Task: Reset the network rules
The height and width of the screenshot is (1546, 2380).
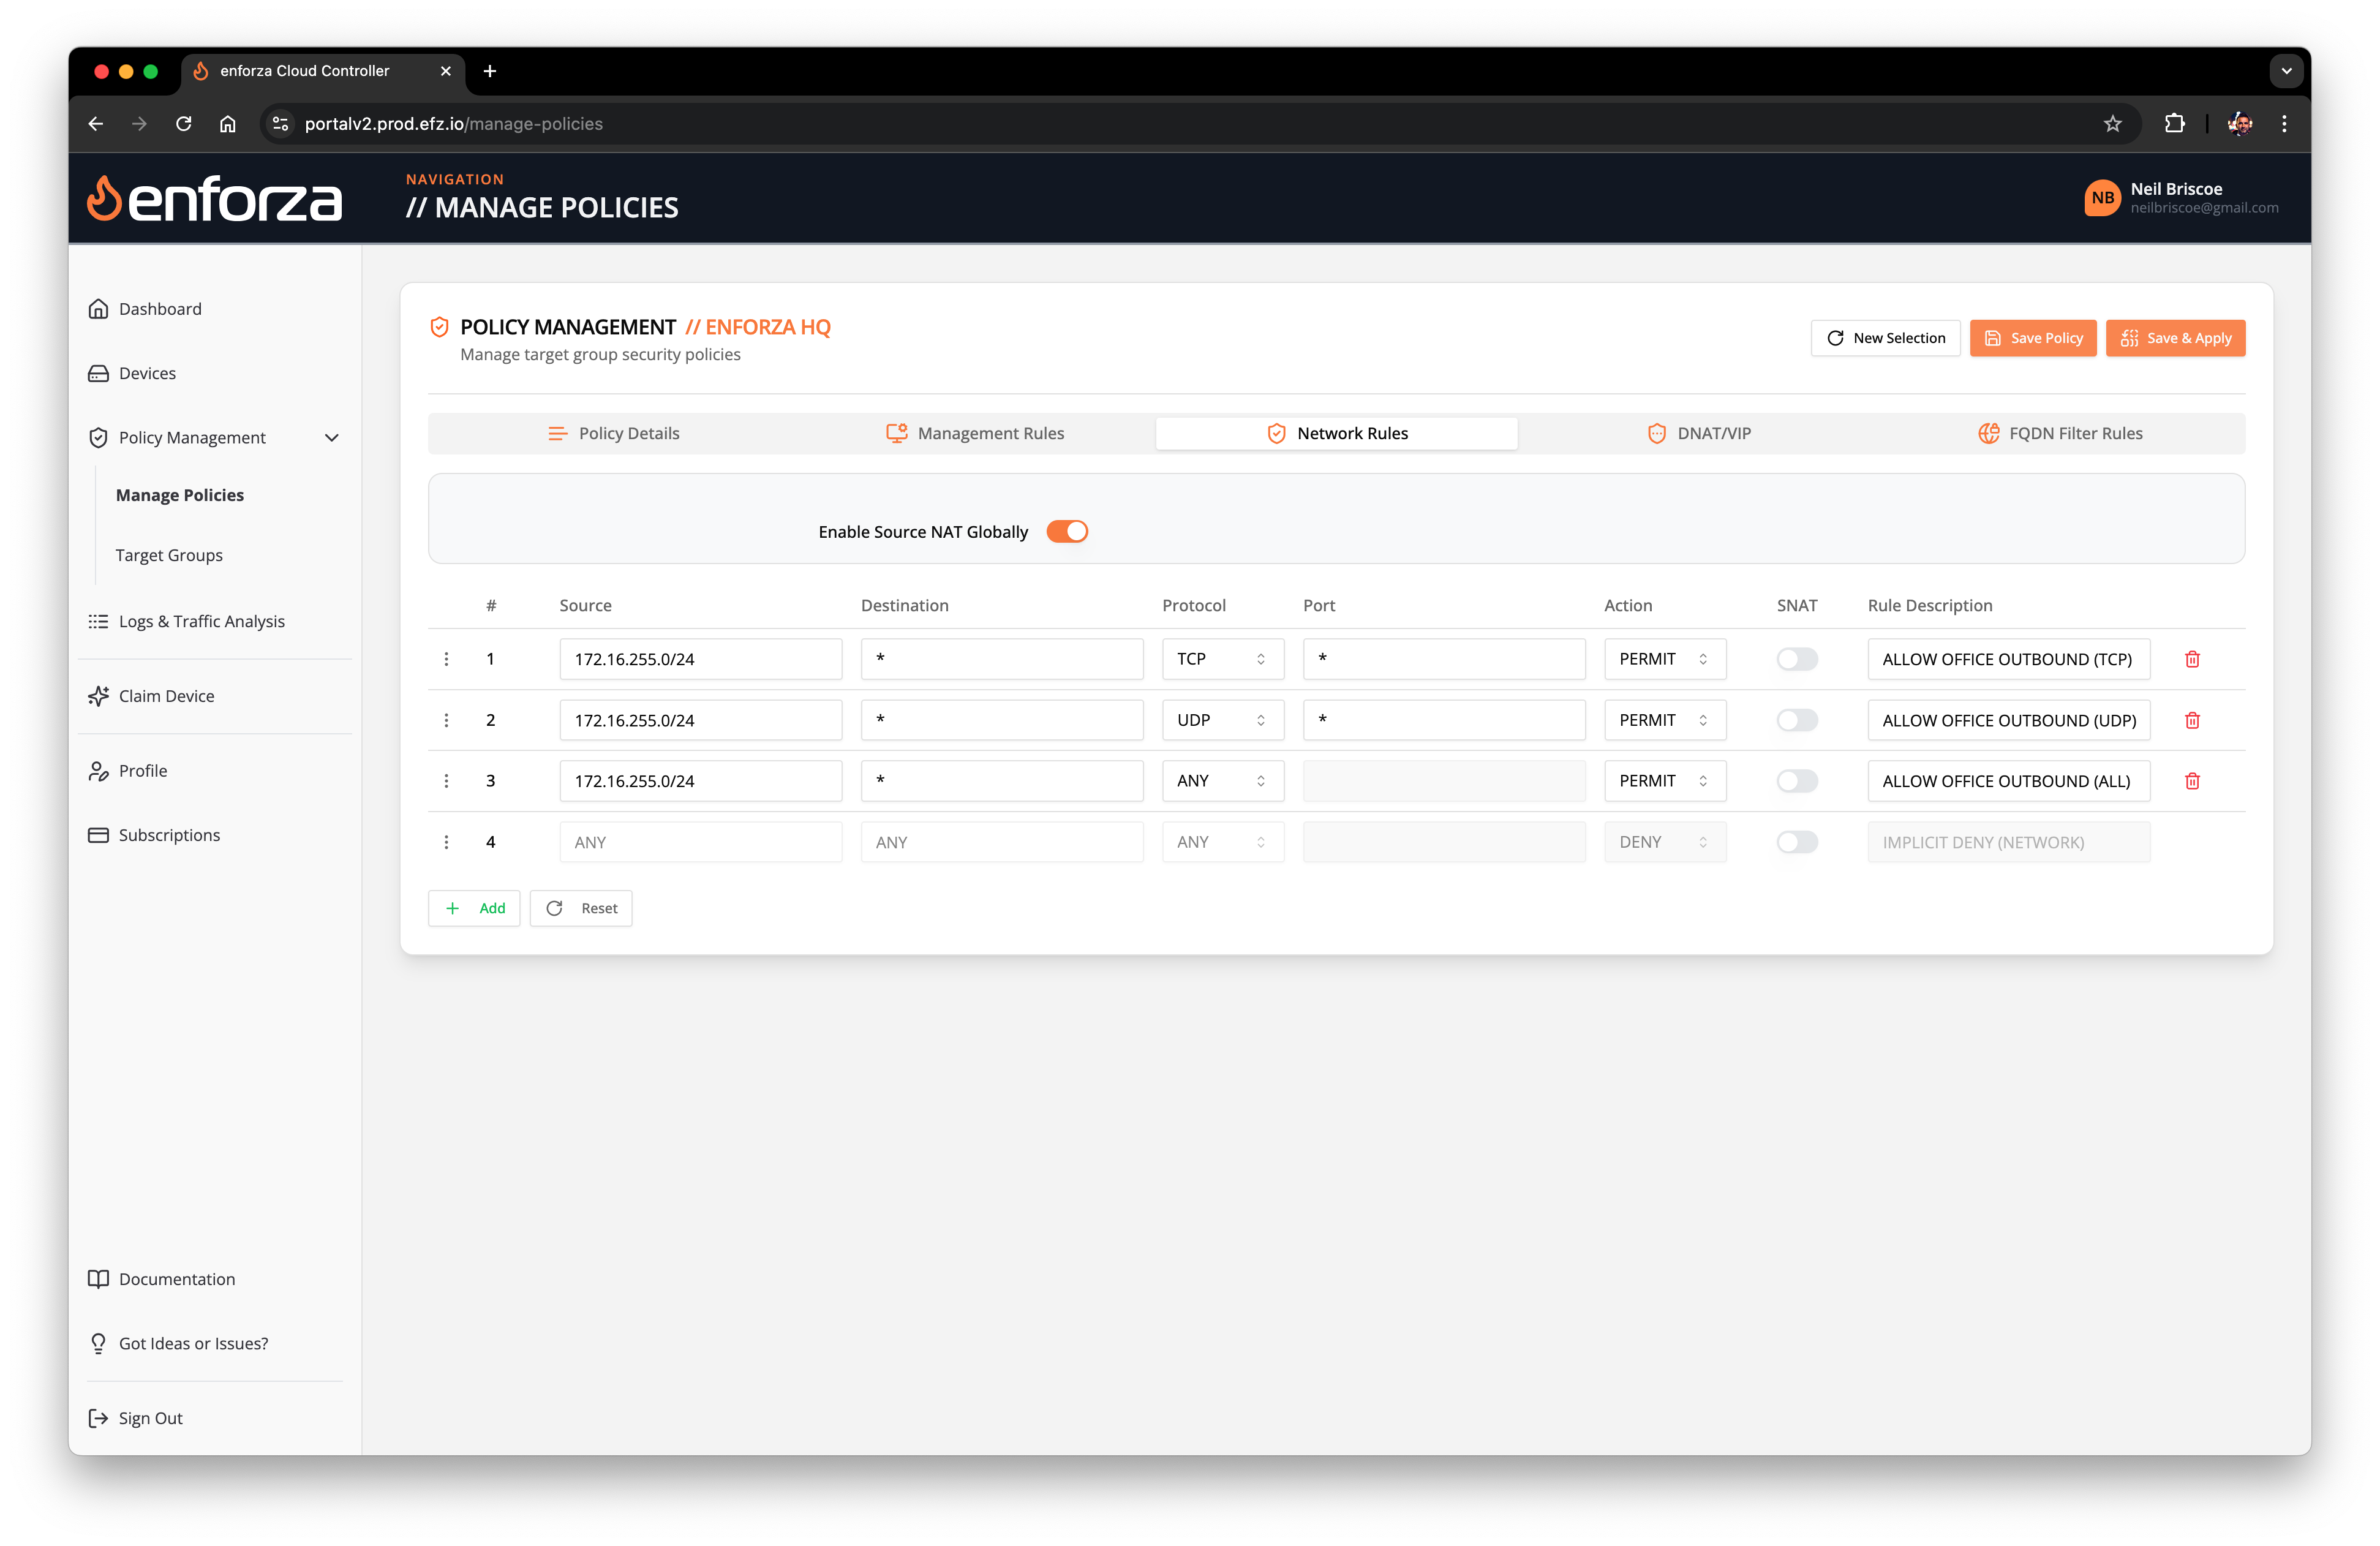Action: (581, 908)
